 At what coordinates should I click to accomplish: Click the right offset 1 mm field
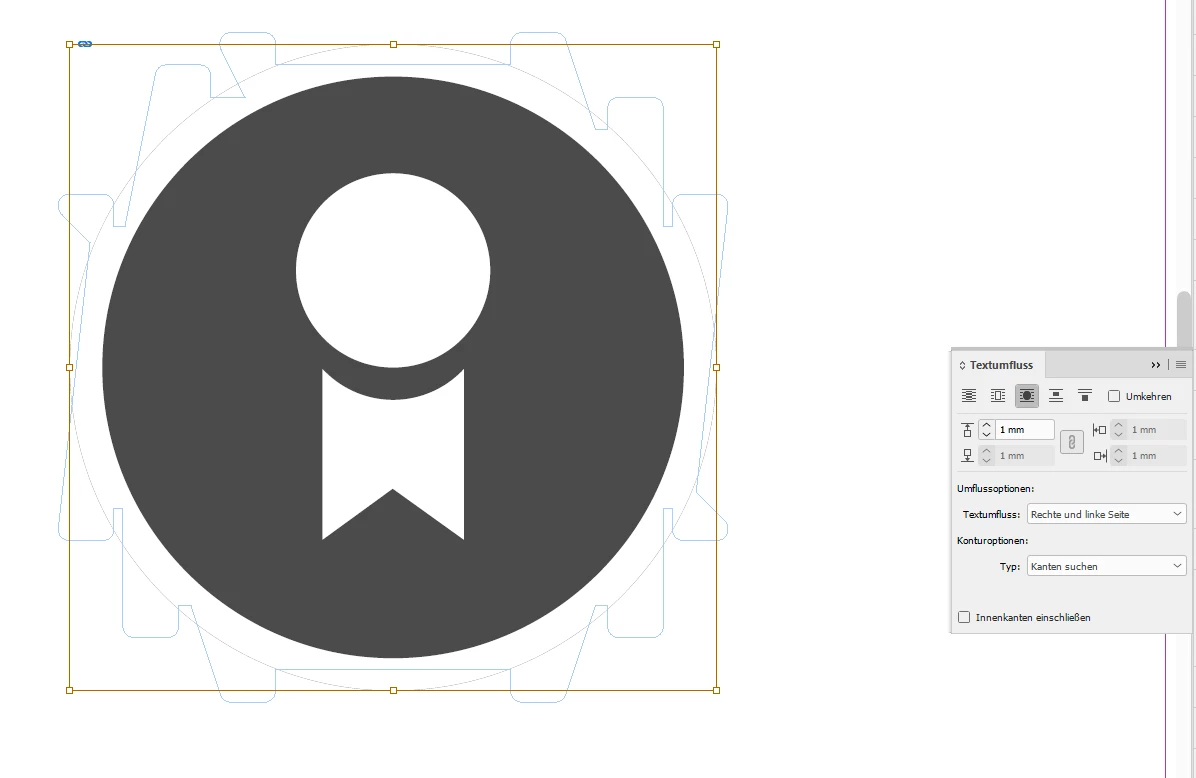pyautogui.click(x=1156, y=455)
